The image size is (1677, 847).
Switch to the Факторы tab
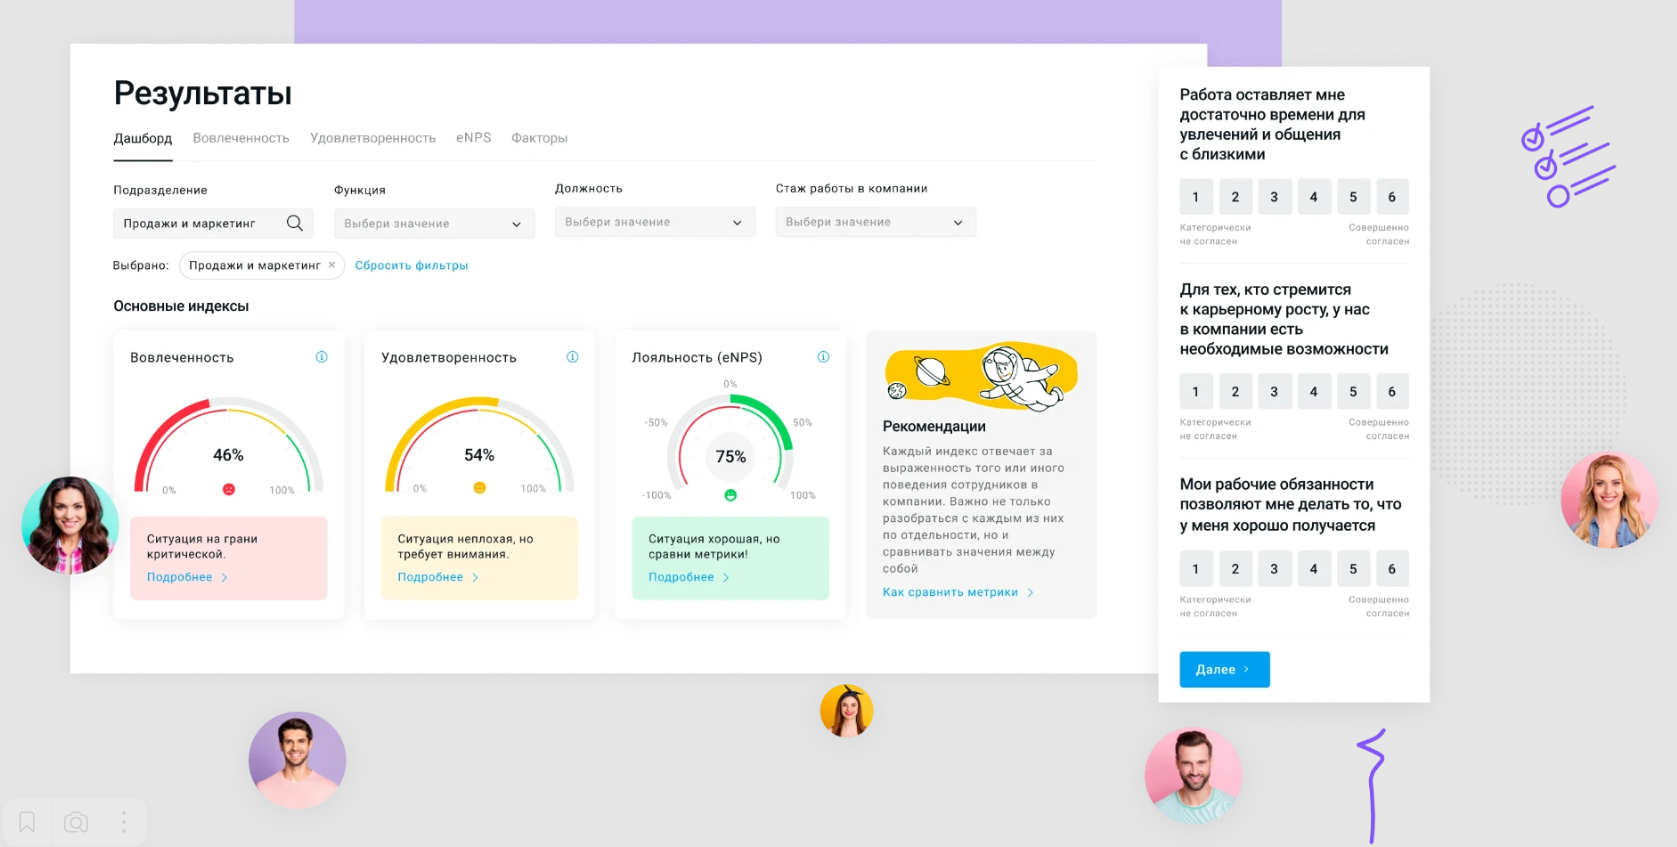tap(540, 138)
